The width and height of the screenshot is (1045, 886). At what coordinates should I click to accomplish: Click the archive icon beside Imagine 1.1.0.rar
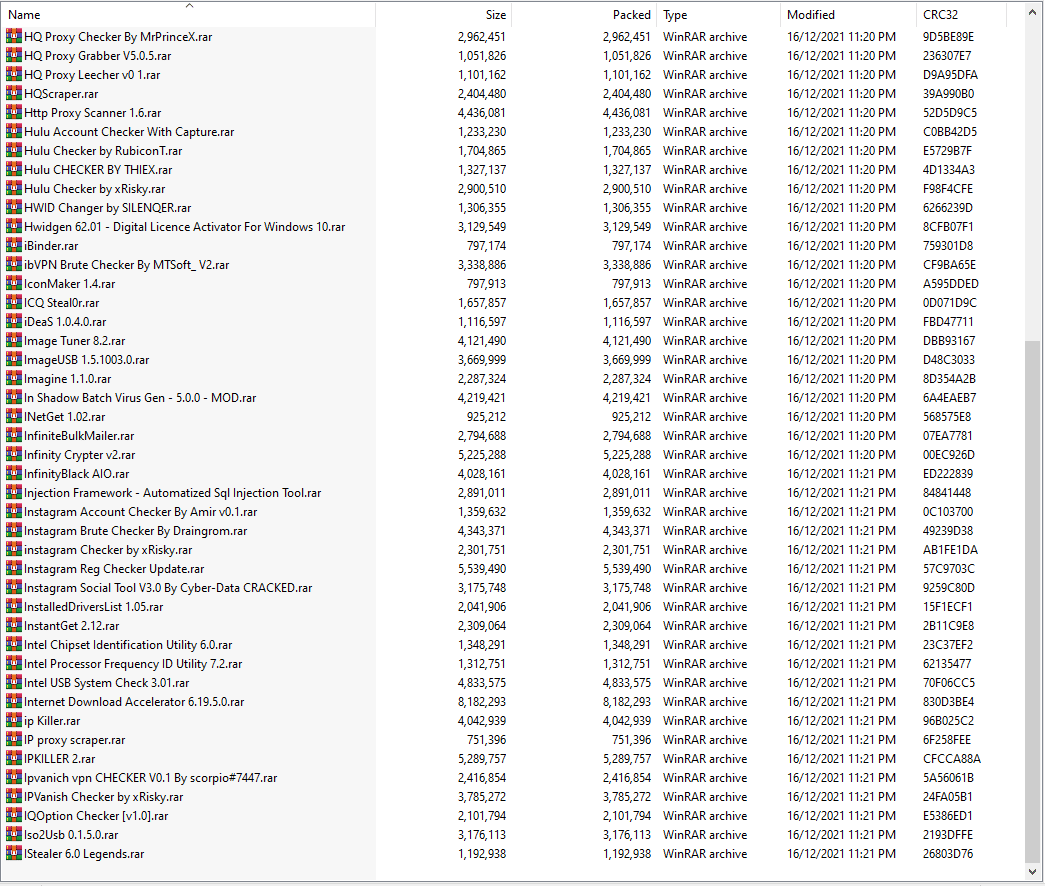click(13, 379)
